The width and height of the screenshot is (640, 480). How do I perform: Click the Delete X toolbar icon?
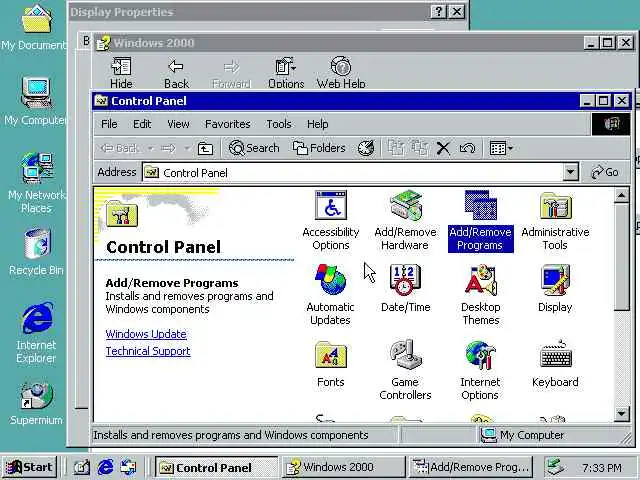(443, 148)
